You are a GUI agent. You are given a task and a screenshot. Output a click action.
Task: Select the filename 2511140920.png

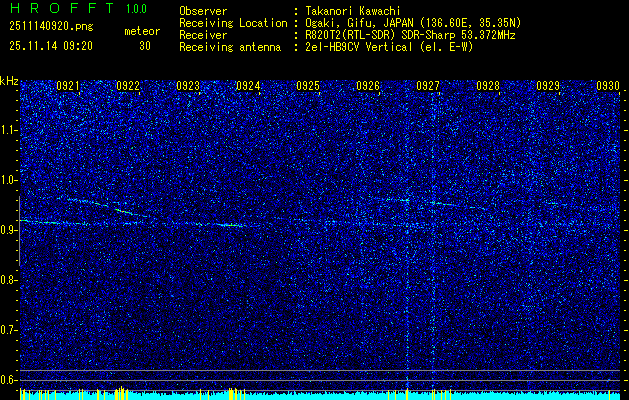point(51,27)
